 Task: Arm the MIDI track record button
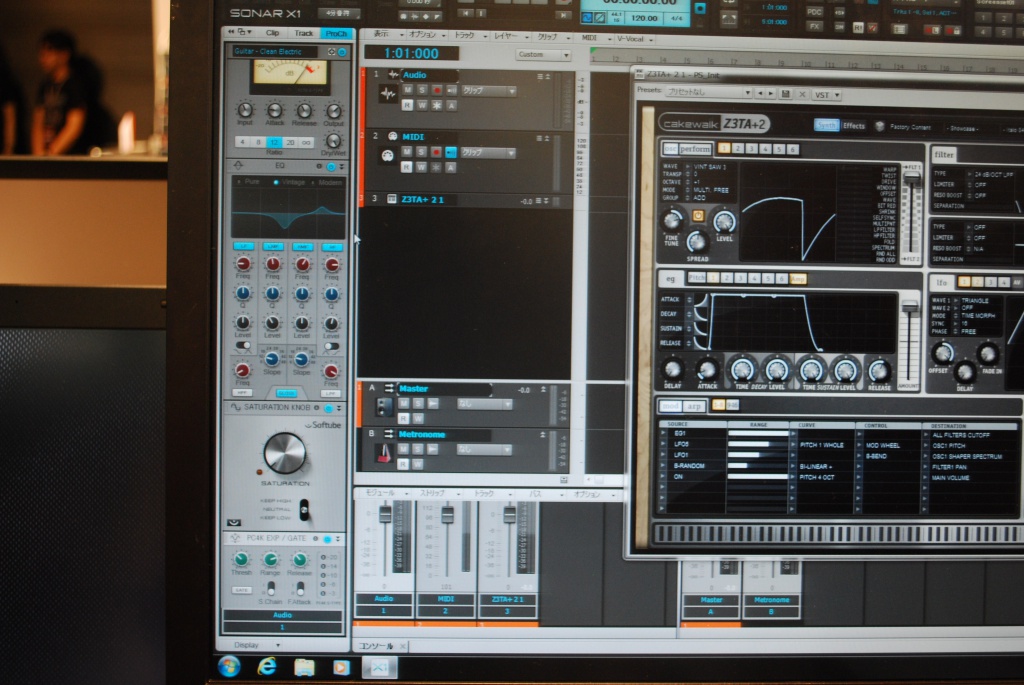pos(436,152)
